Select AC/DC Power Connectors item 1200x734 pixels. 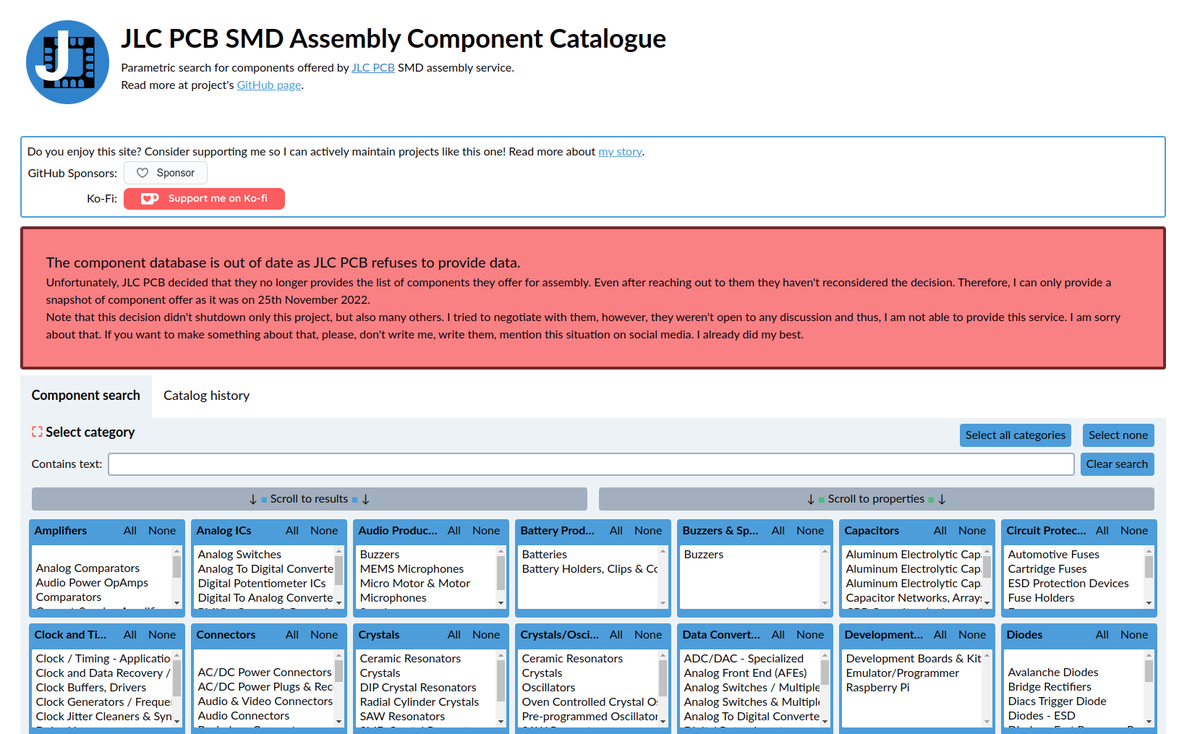coord(265,672)
